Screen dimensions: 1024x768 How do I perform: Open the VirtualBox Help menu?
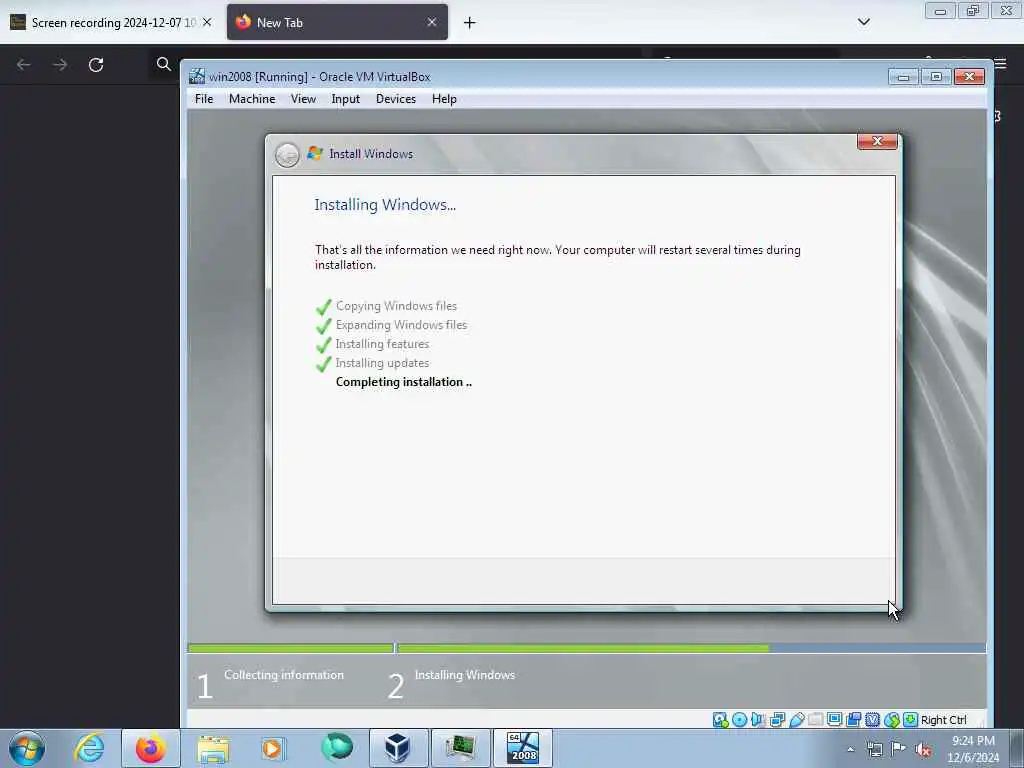[444, 99]
